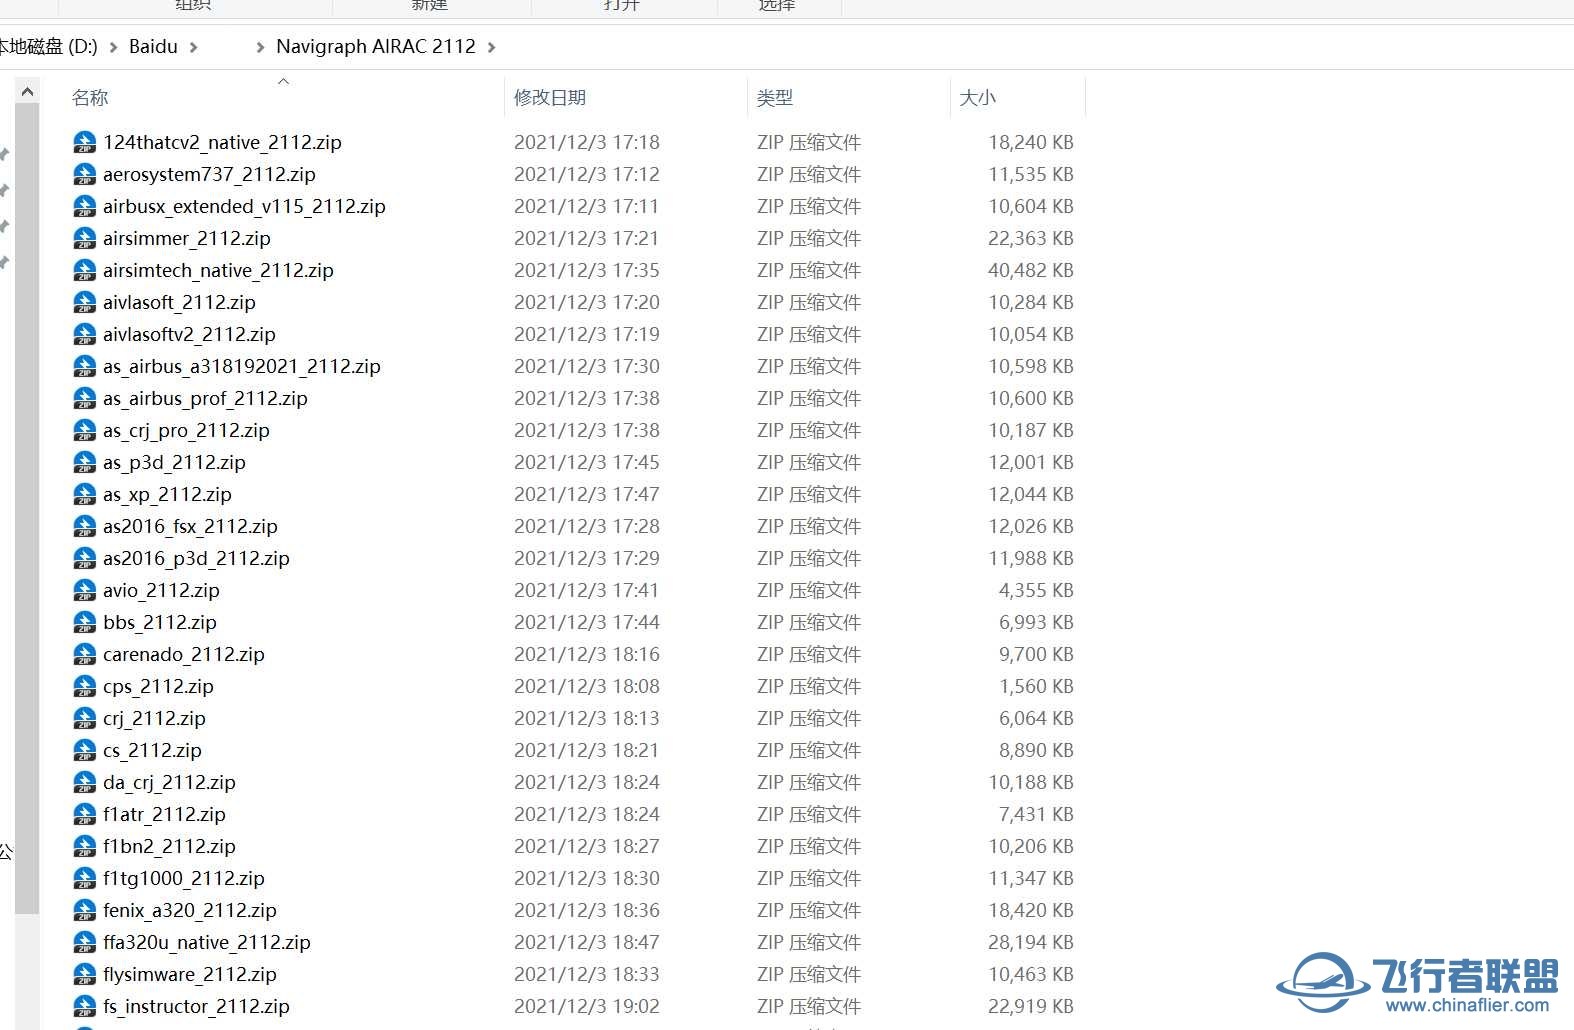Expand chevron after Navigraph AIRAC 2112 breadcrumb
The height and width of the screenshot is (1030, 1574).
coord(491,47)
